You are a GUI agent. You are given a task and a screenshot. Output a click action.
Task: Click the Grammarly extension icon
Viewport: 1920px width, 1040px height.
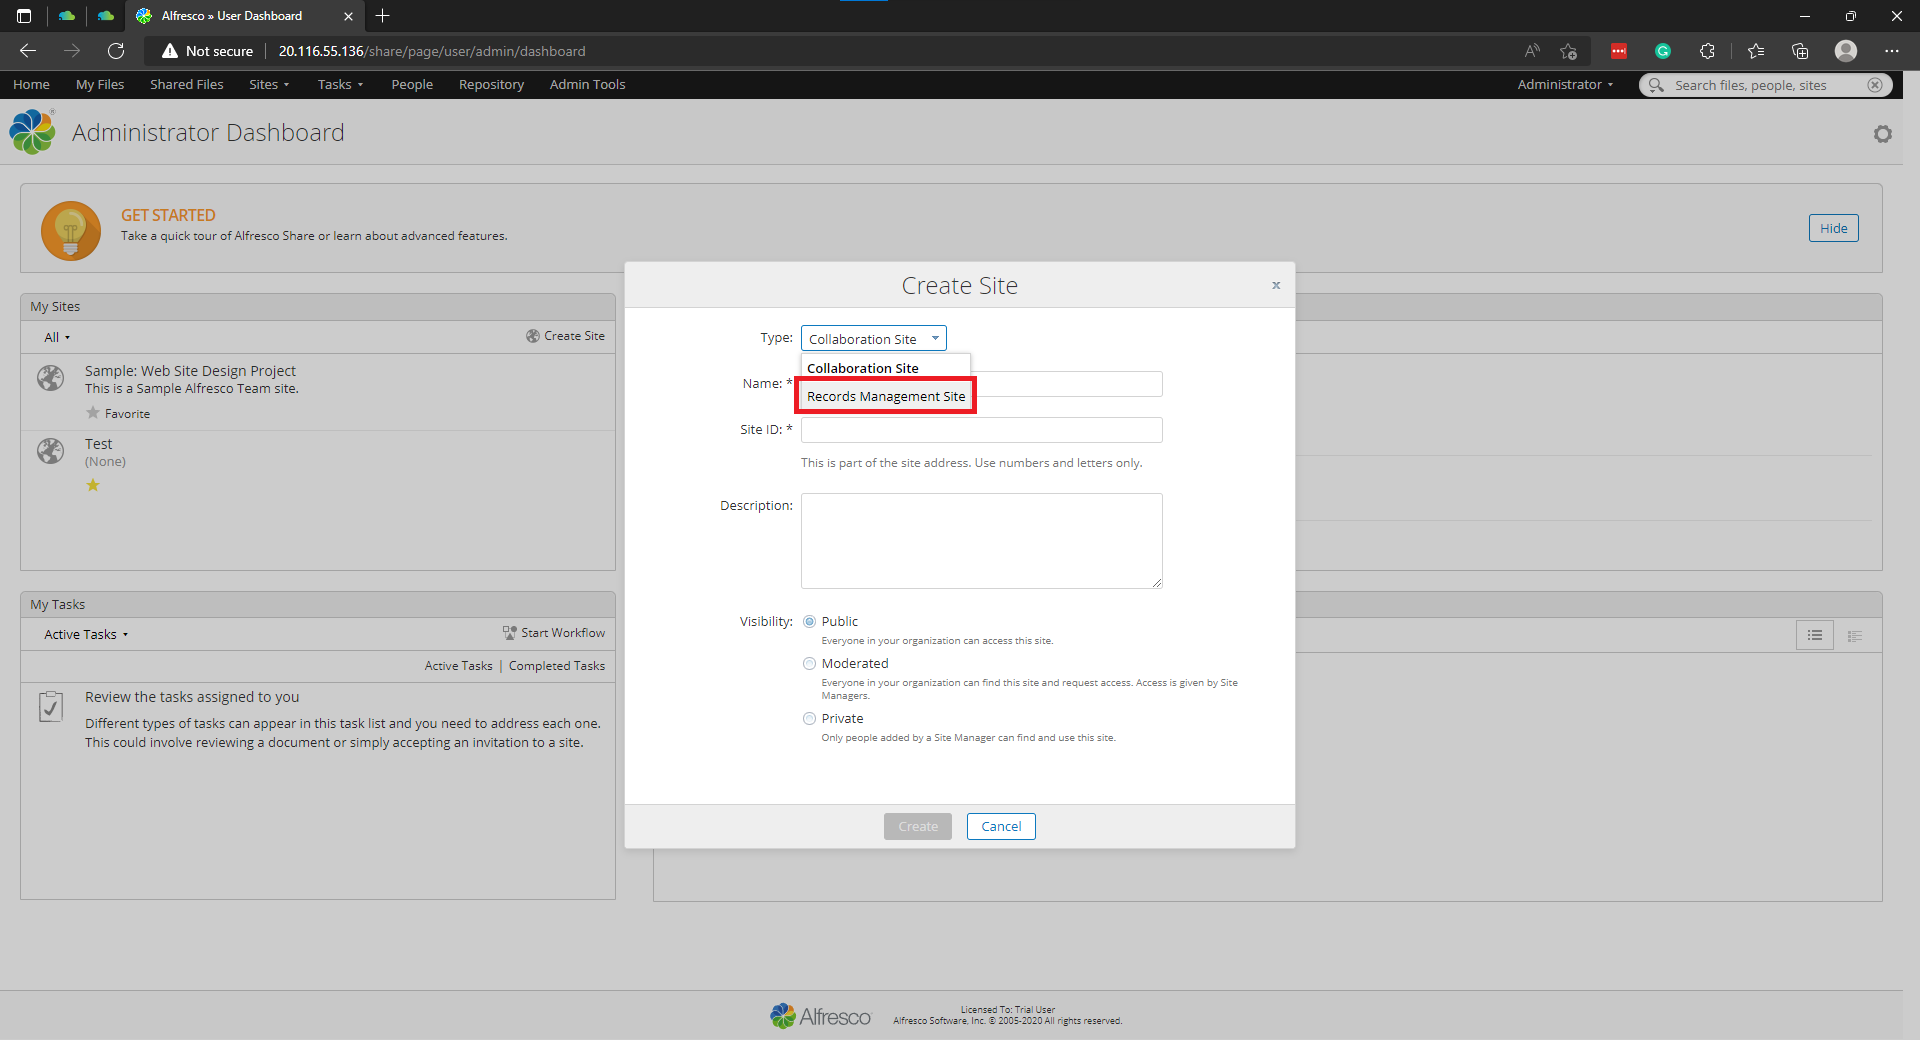1663,51
